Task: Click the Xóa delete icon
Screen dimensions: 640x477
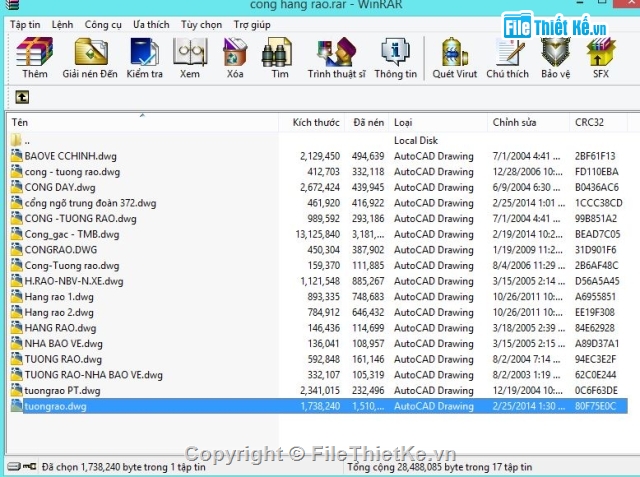Action: pyautogui.click(x=235, y=52)
